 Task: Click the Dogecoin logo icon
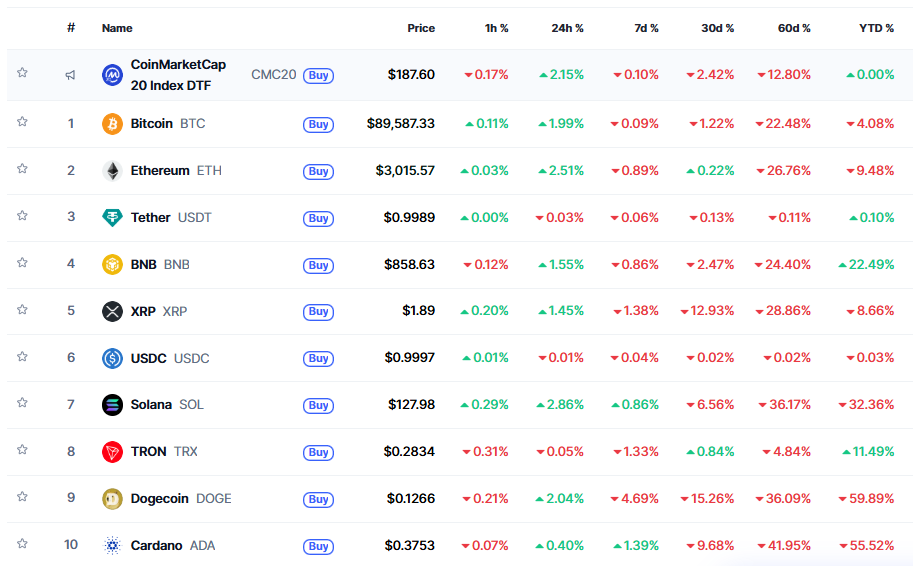coord(113,499)
